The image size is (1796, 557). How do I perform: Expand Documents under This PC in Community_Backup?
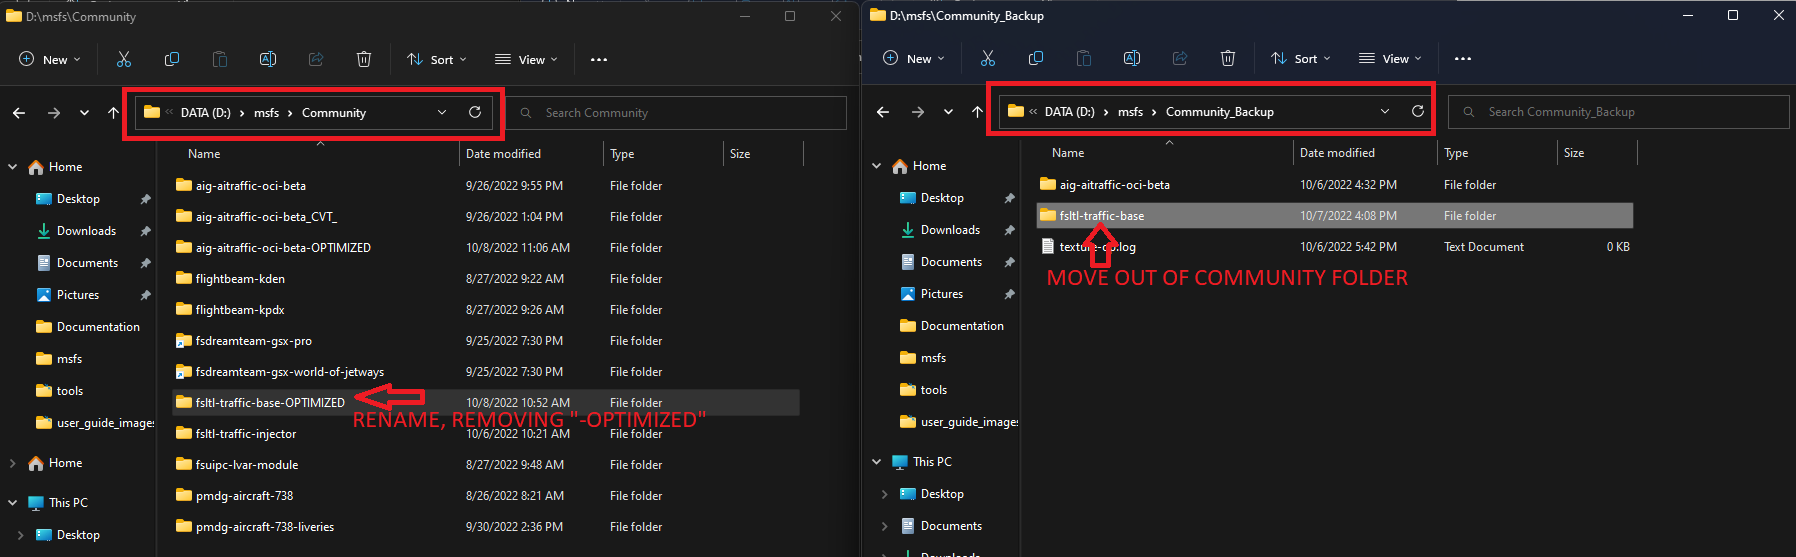click(885, 526)
